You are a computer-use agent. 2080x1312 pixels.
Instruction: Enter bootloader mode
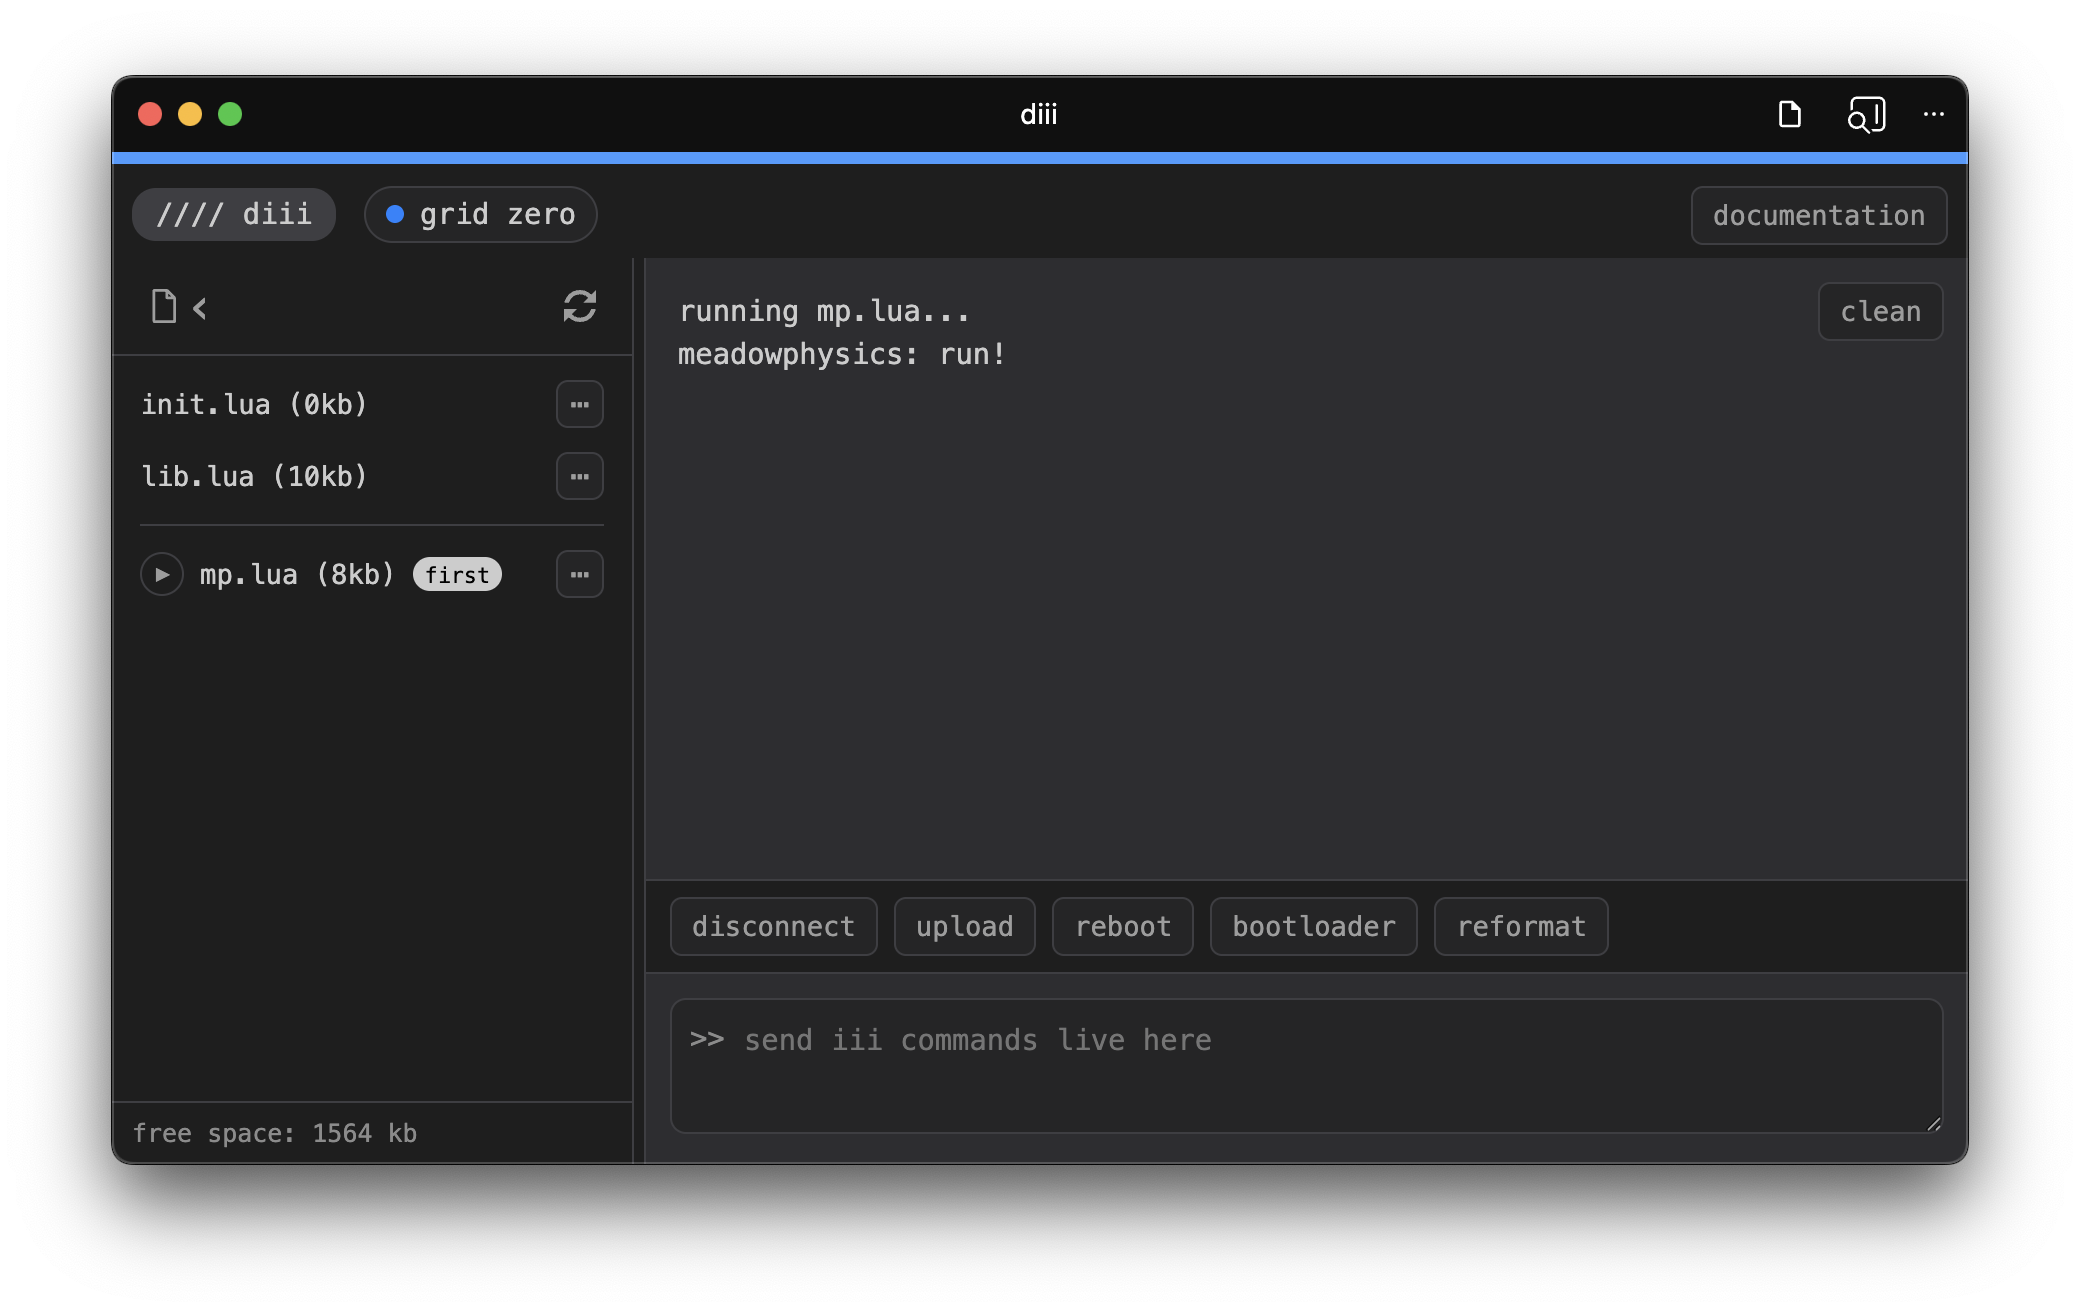tap(1313, 926)
